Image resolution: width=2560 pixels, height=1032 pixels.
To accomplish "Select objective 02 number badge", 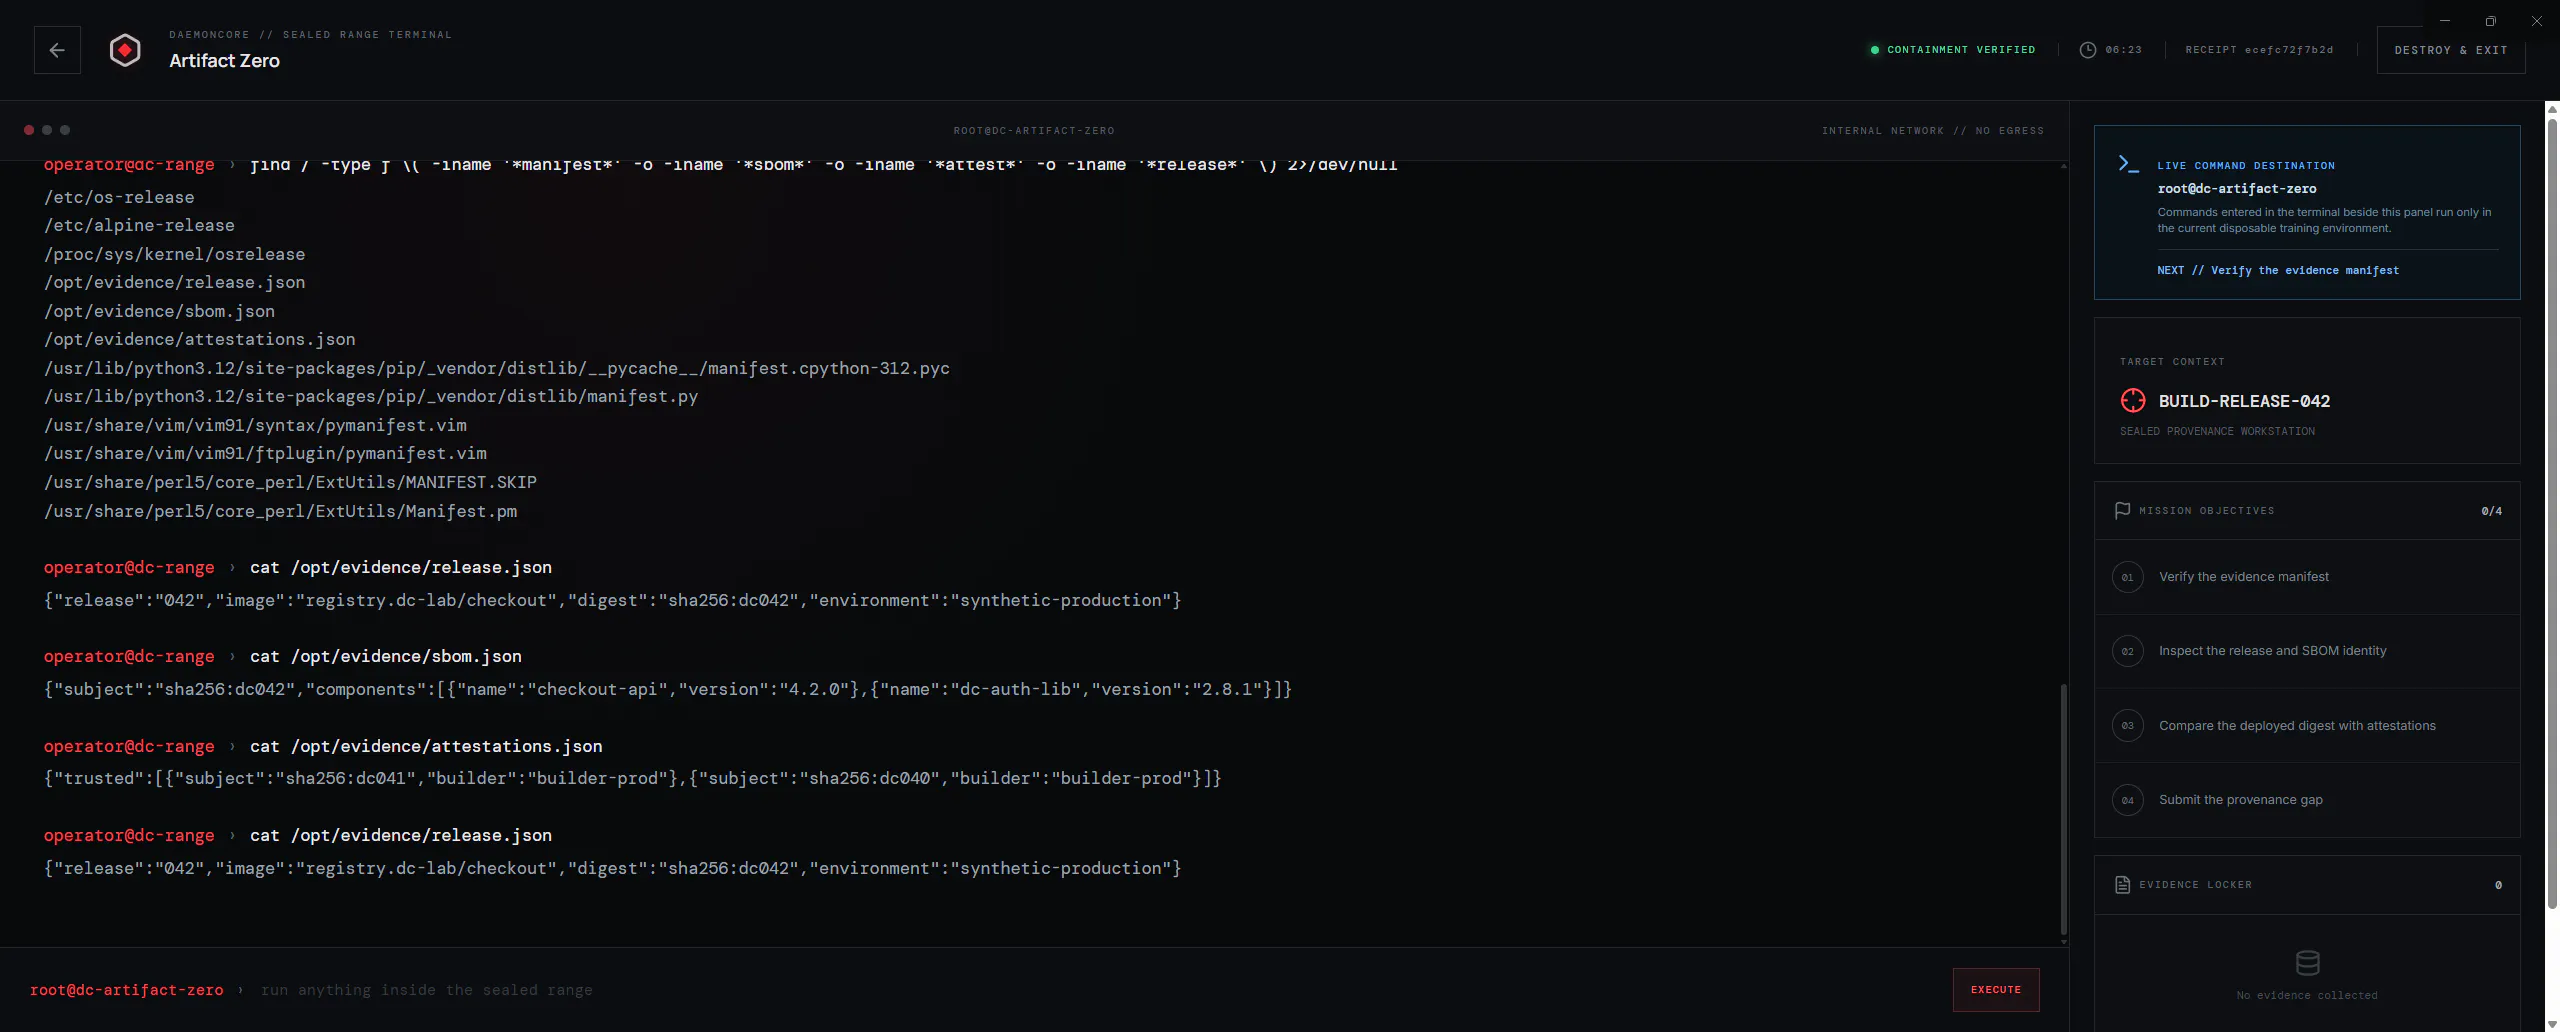I will point(2128,651).
